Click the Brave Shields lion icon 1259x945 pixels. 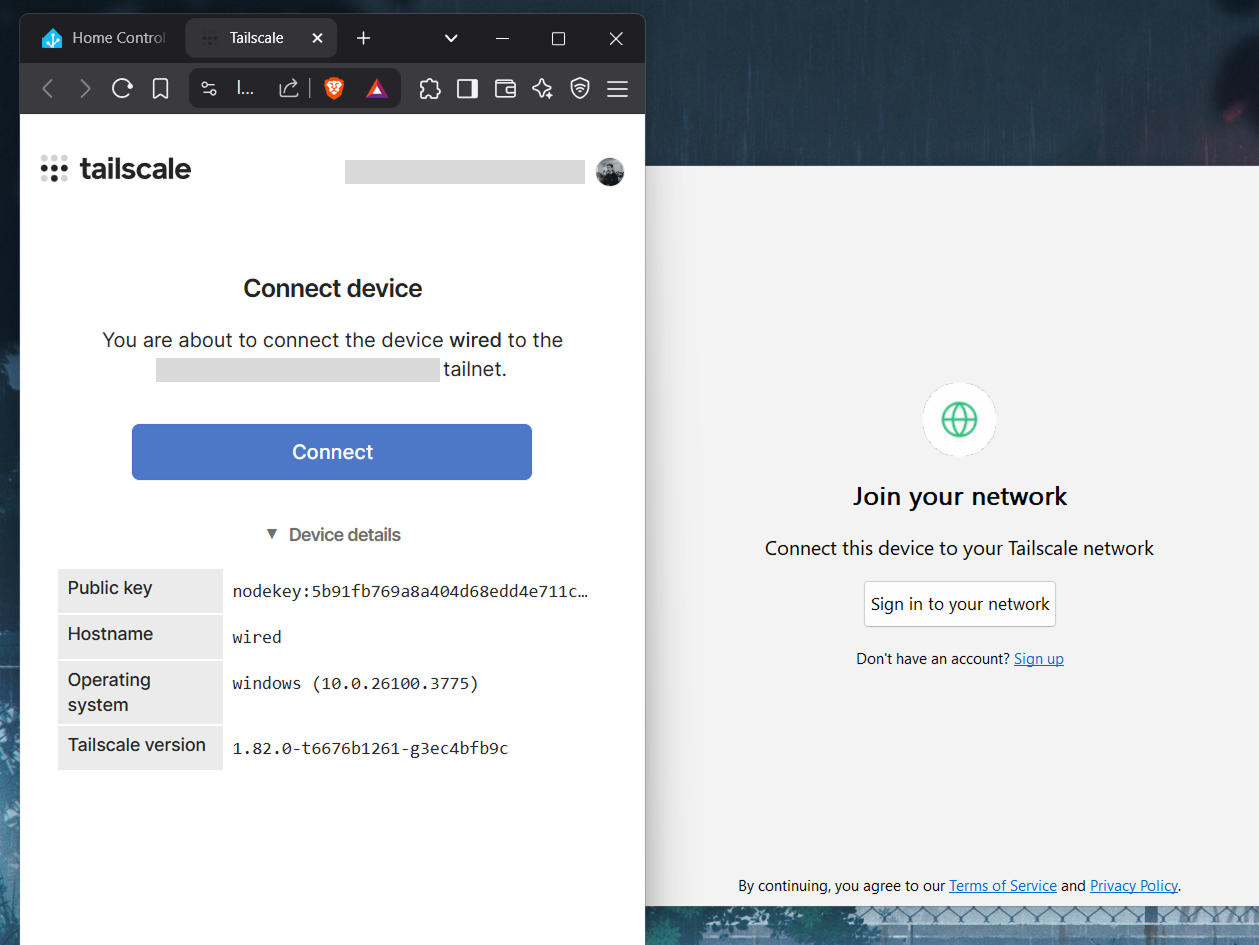click(334, 89)
